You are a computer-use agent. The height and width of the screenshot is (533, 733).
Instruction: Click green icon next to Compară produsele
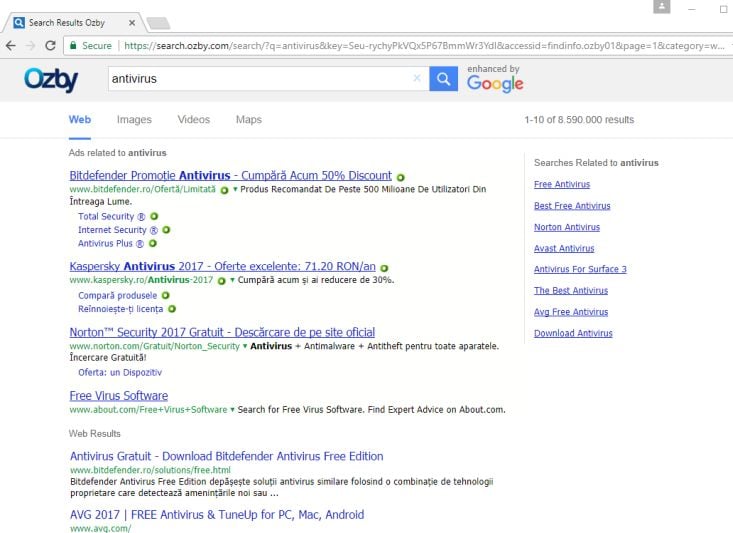(x=165, y=295)
